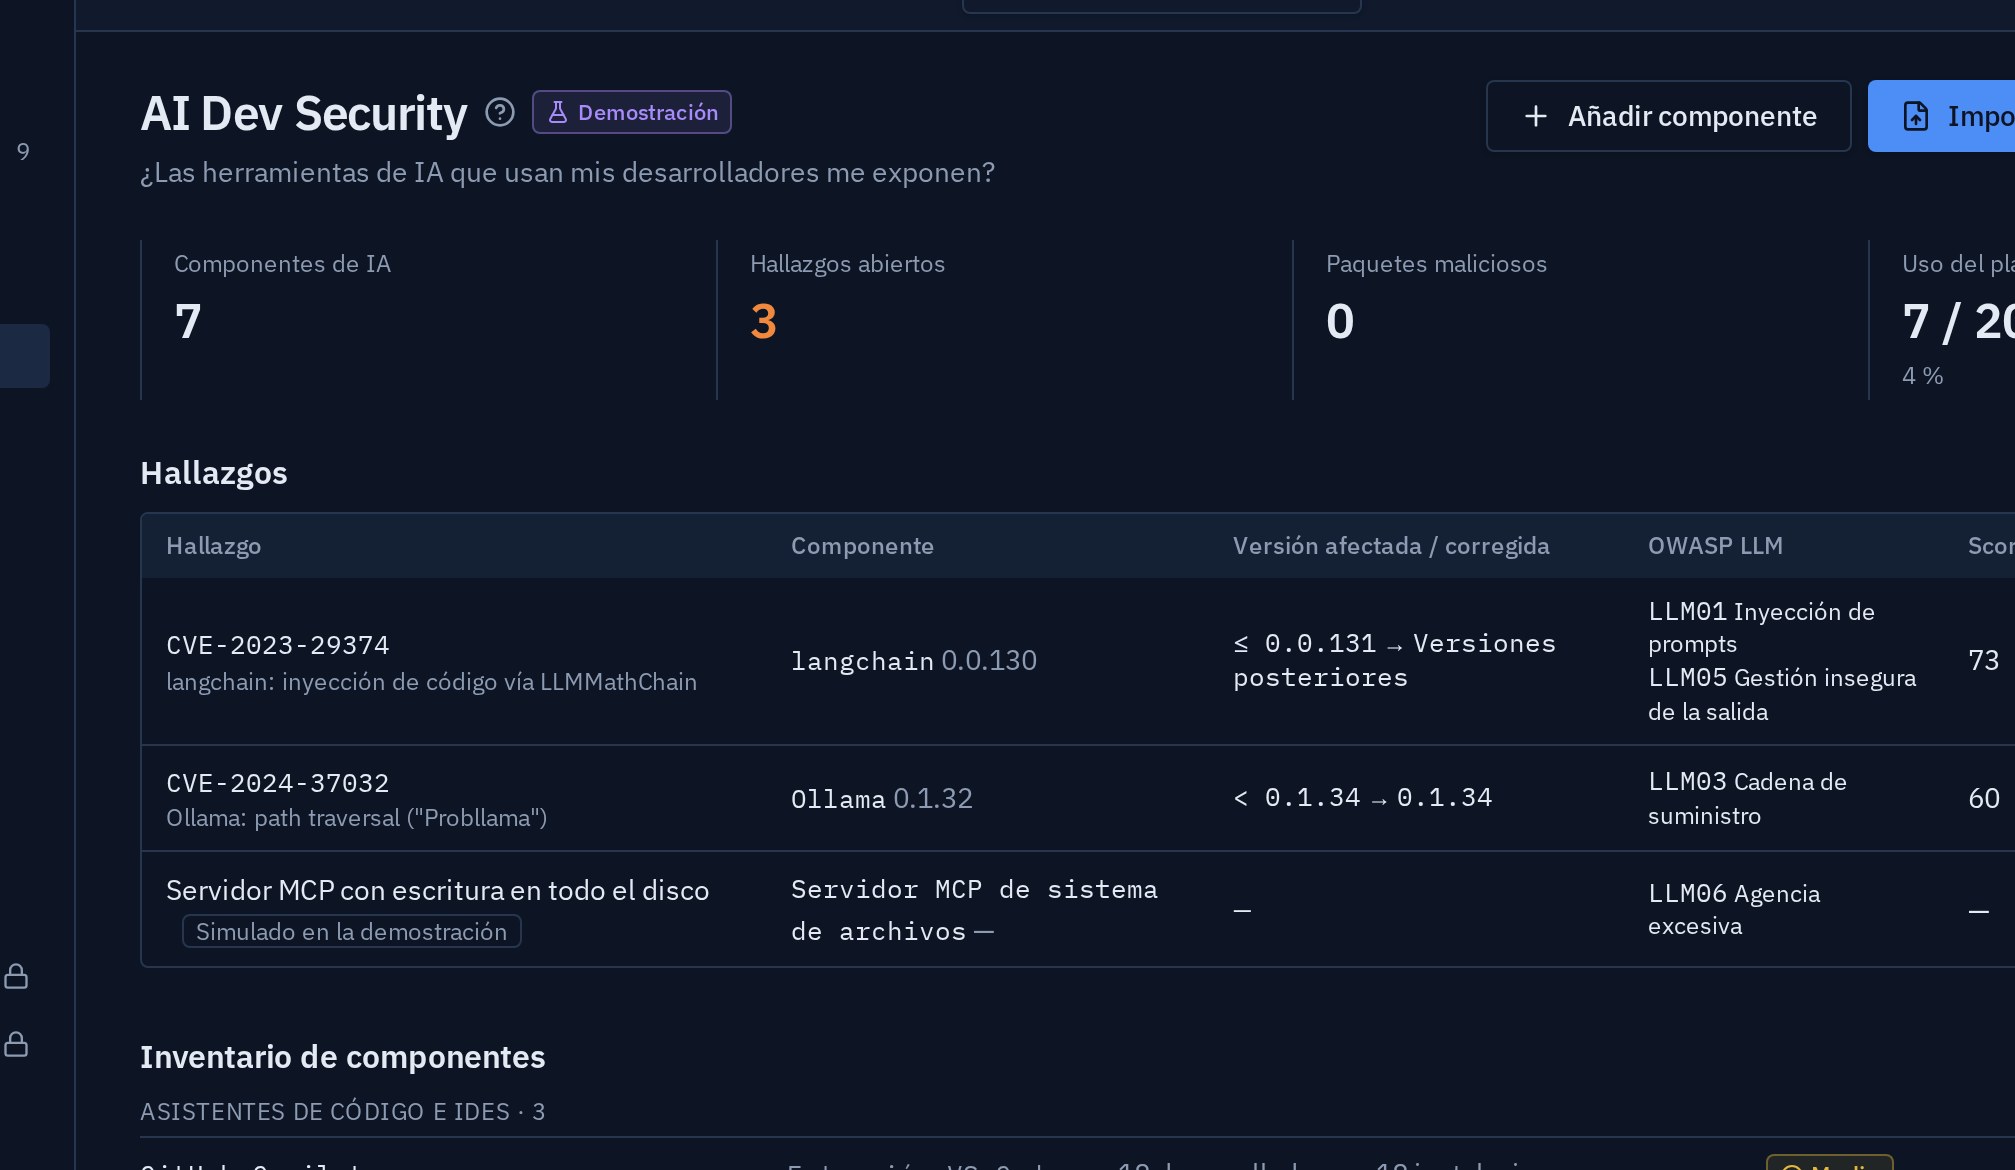Click the '4 %' plan usage value

pos(1922,376)
